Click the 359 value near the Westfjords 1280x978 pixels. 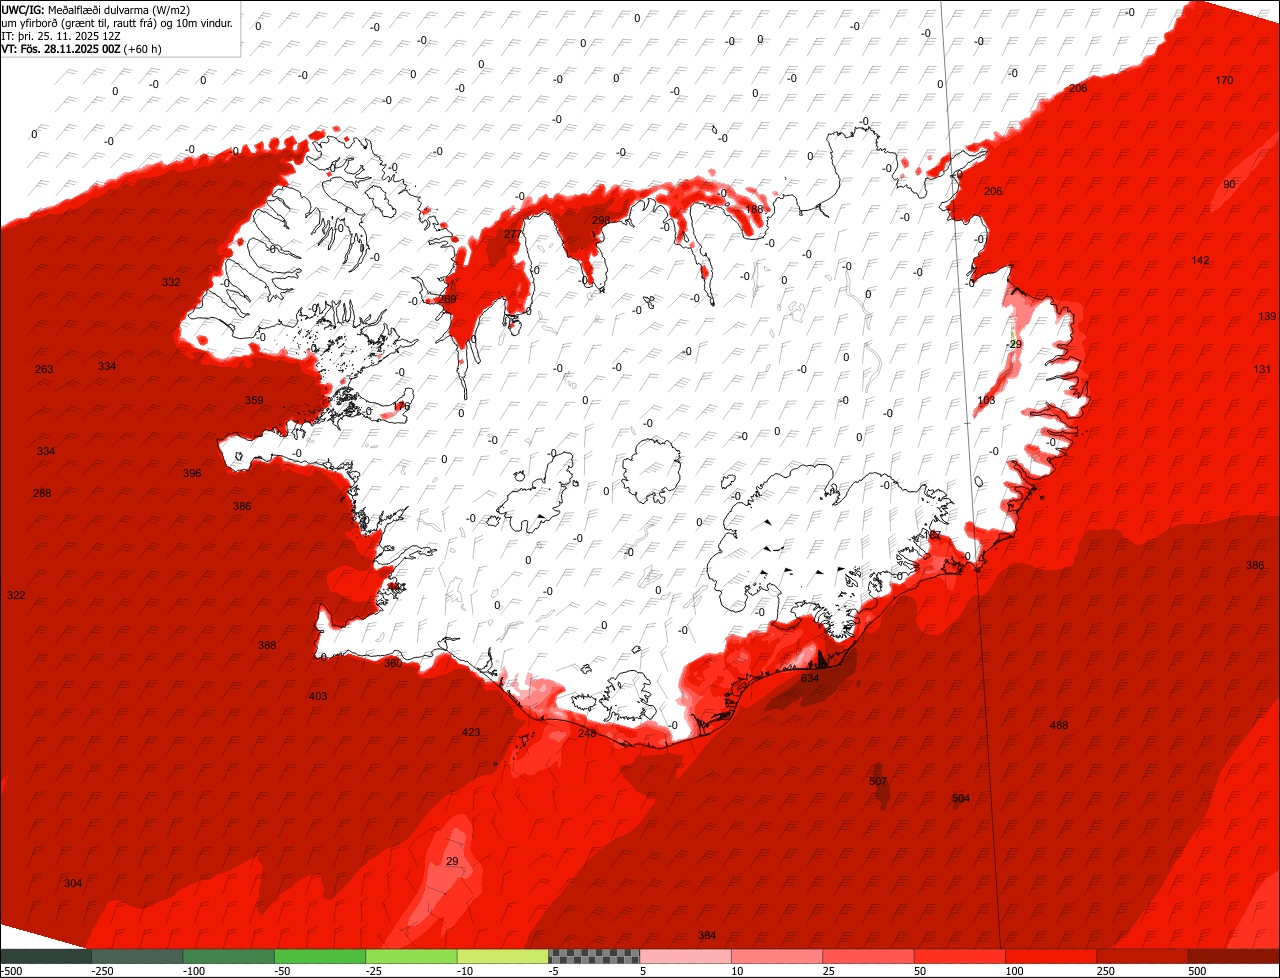254,400
